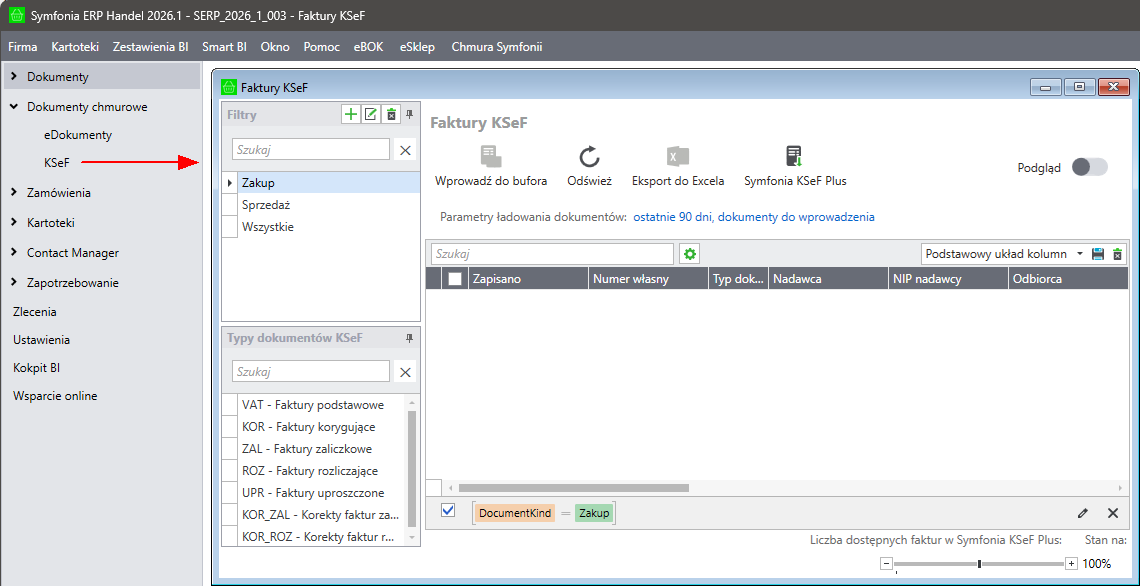Open green gear search settings icon

tap(689, 254)
